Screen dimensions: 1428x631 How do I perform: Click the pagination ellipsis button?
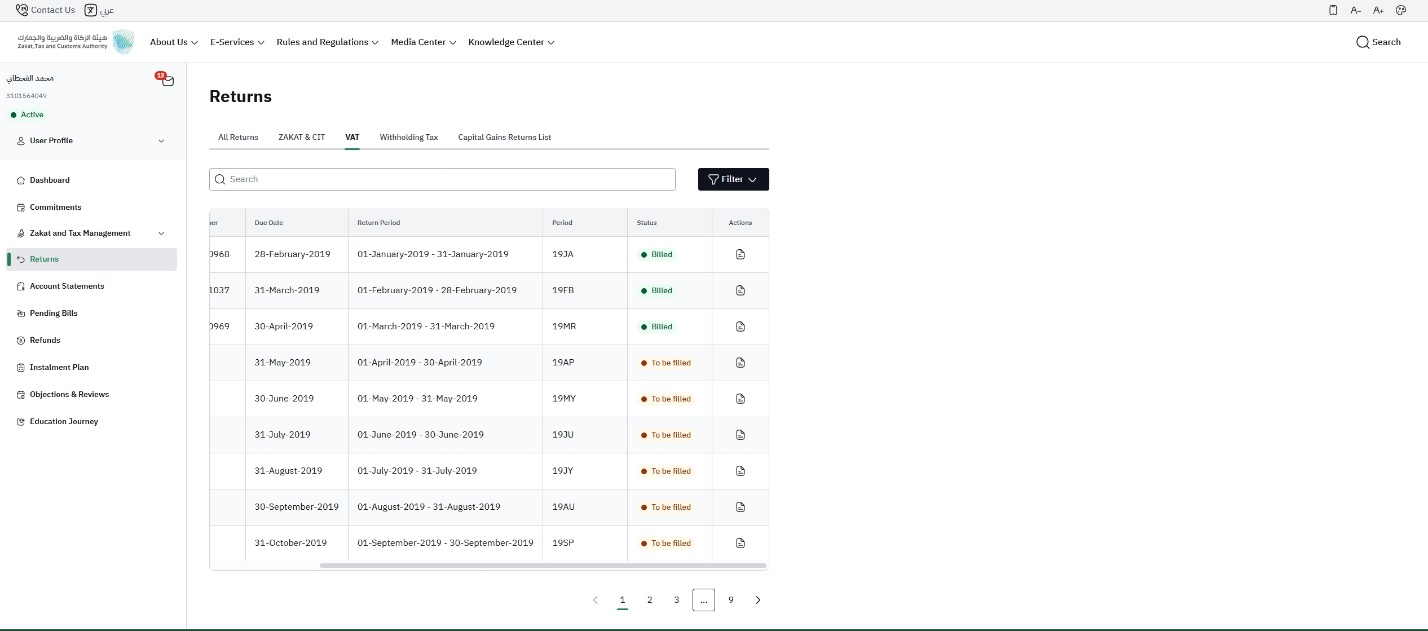(x=703, y=600)
